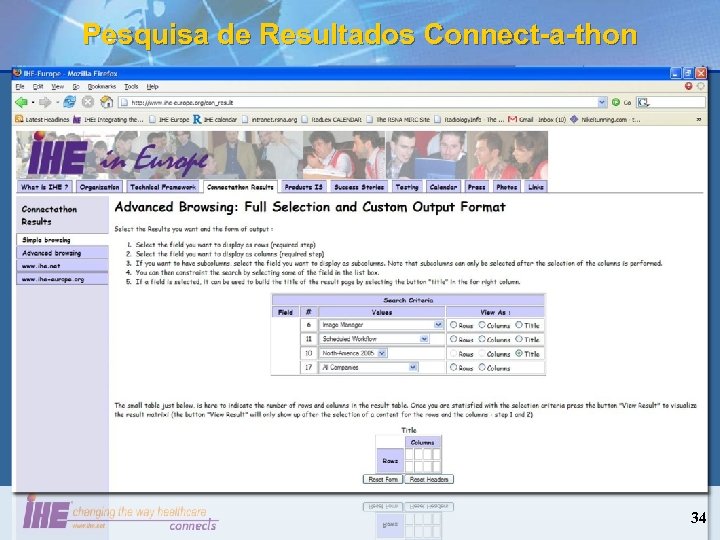Open the Latest Headlines feed bookmark
720x540 pixels.
click(x=42, y=119)
